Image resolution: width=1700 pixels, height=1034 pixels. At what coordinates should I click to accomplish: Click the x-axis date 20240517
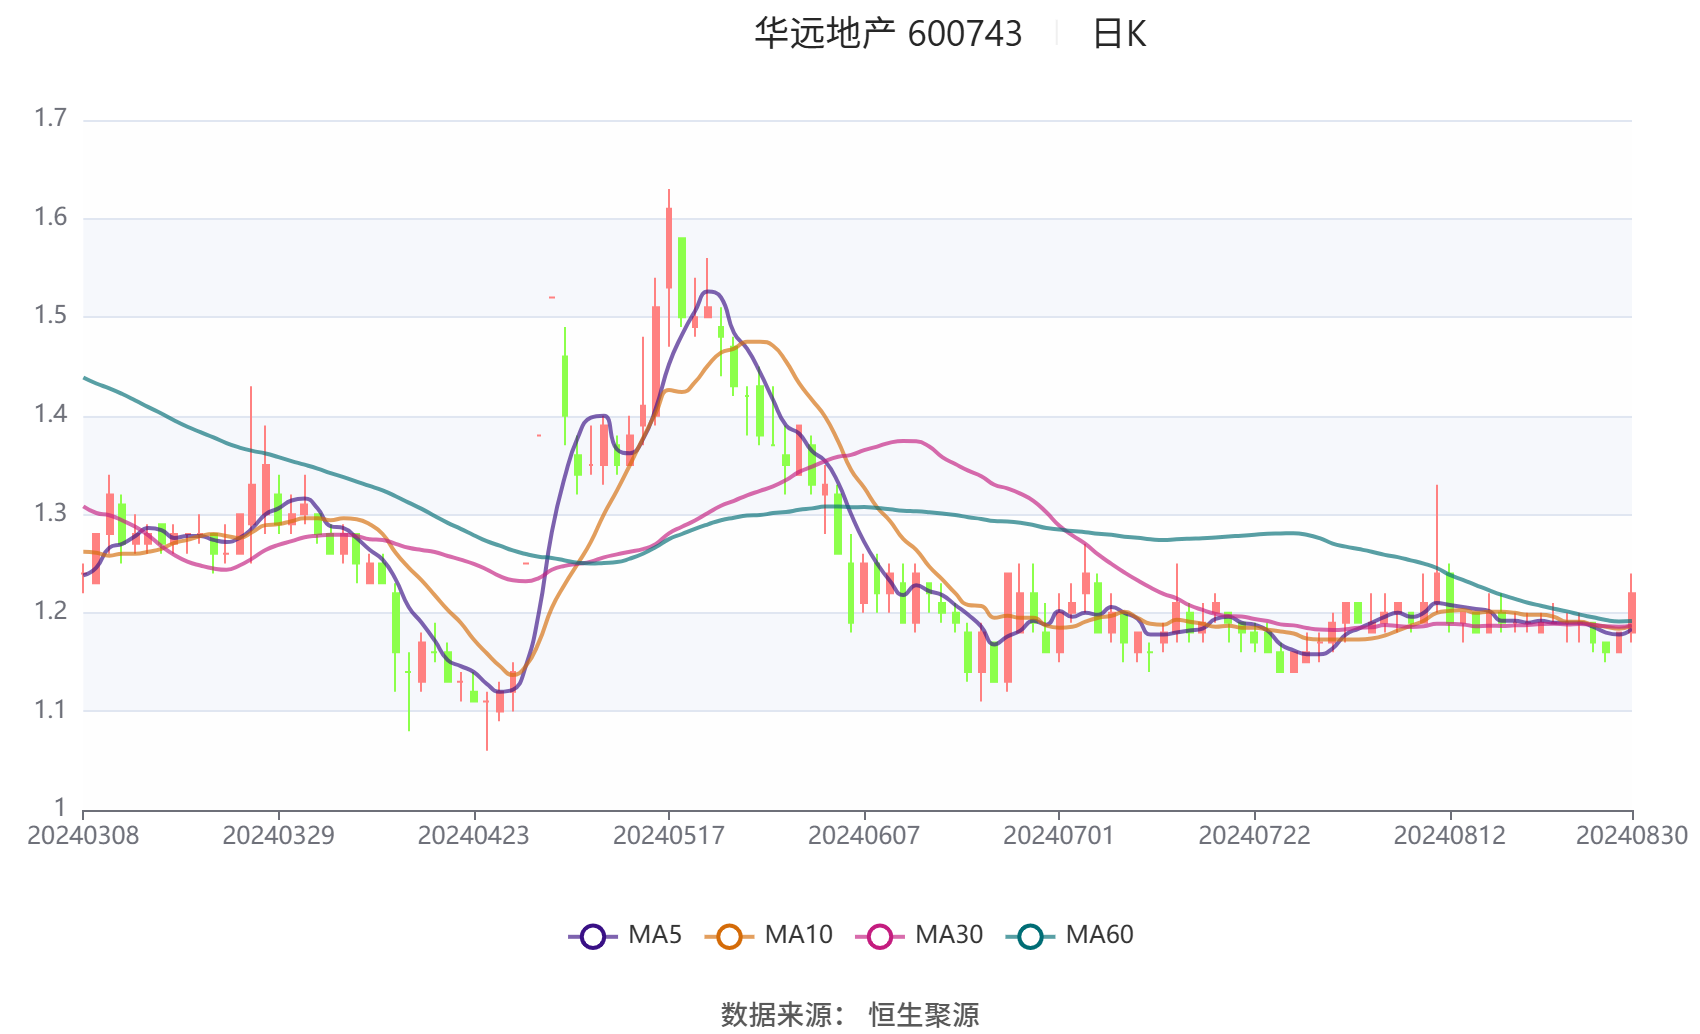[668, 836]
